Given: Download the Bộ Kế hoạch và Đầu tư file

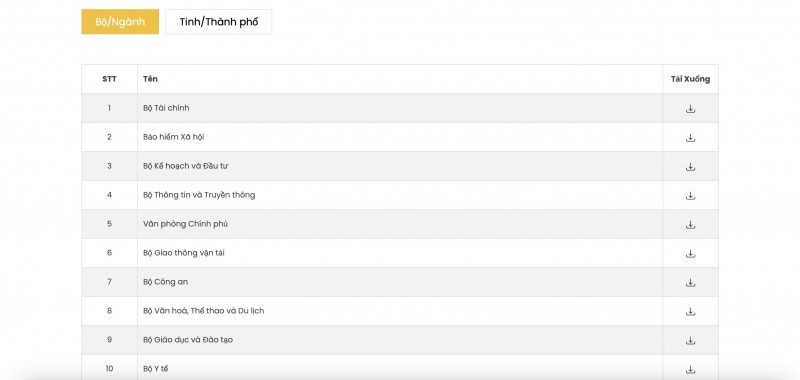Looking at the screenshot, I should click(690, 167).
